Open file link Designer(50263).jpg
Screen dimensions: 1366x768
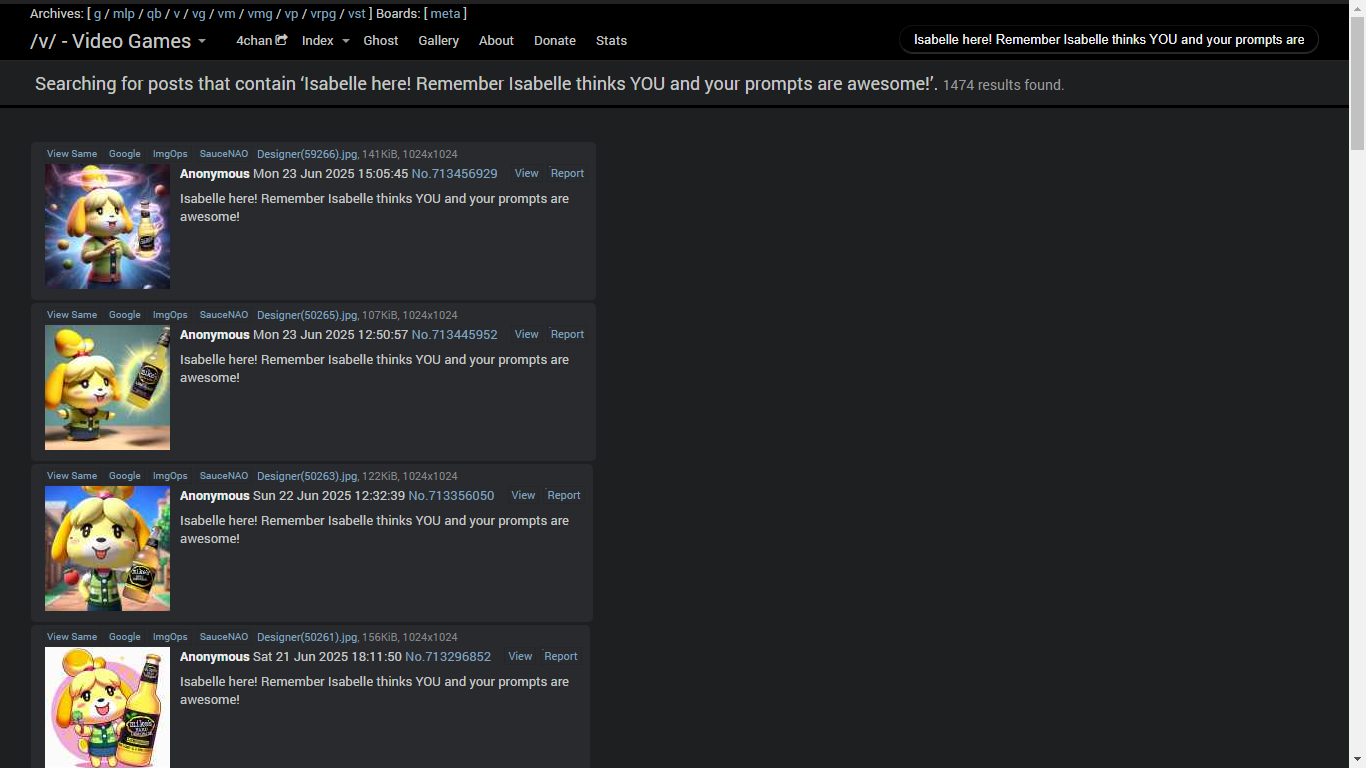point(307,476)
